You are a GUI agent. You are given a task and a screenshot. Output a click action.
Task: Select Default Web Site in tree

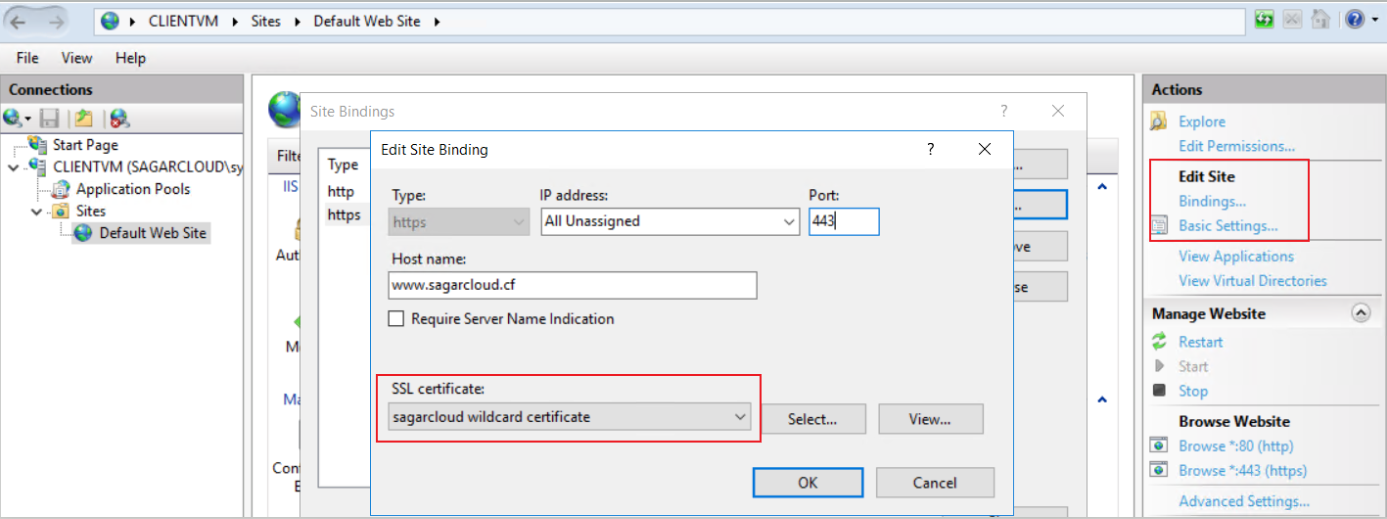152,233
